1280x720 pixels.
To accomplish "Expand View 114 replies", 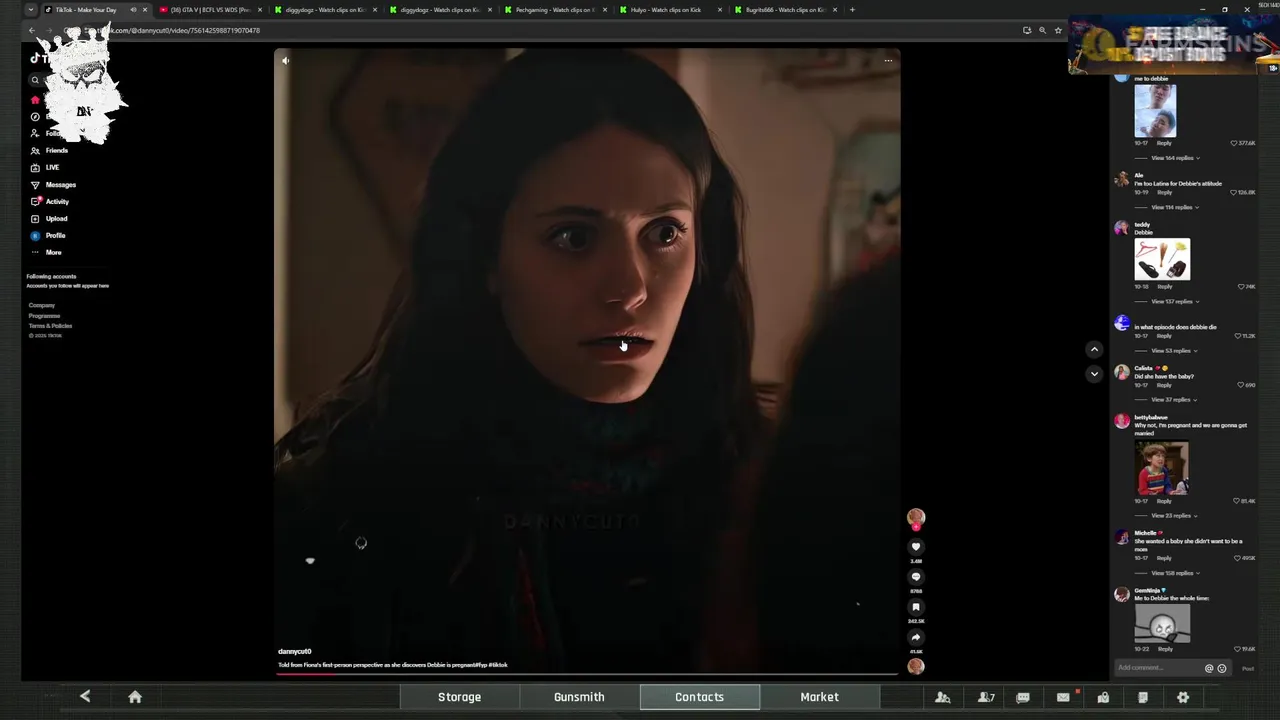I will tap(1175, 207).
